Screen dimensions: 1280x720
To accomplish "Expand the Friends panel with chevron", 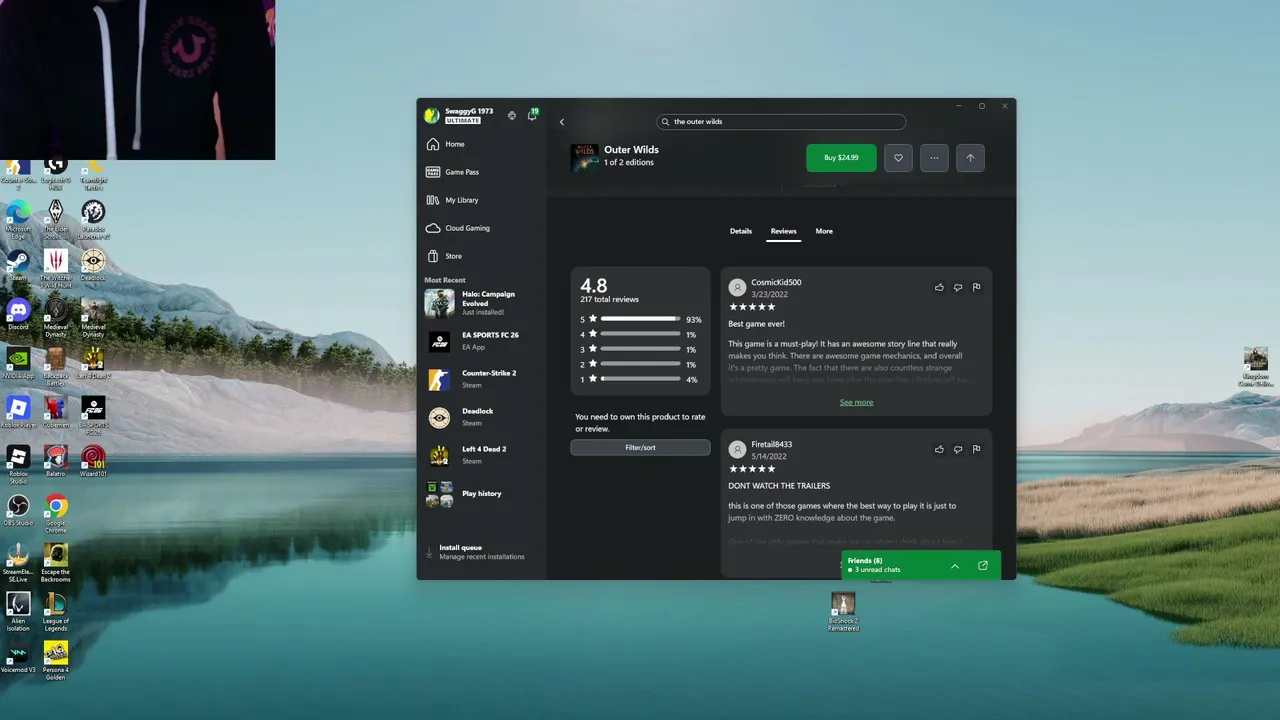I will [955, 566].
